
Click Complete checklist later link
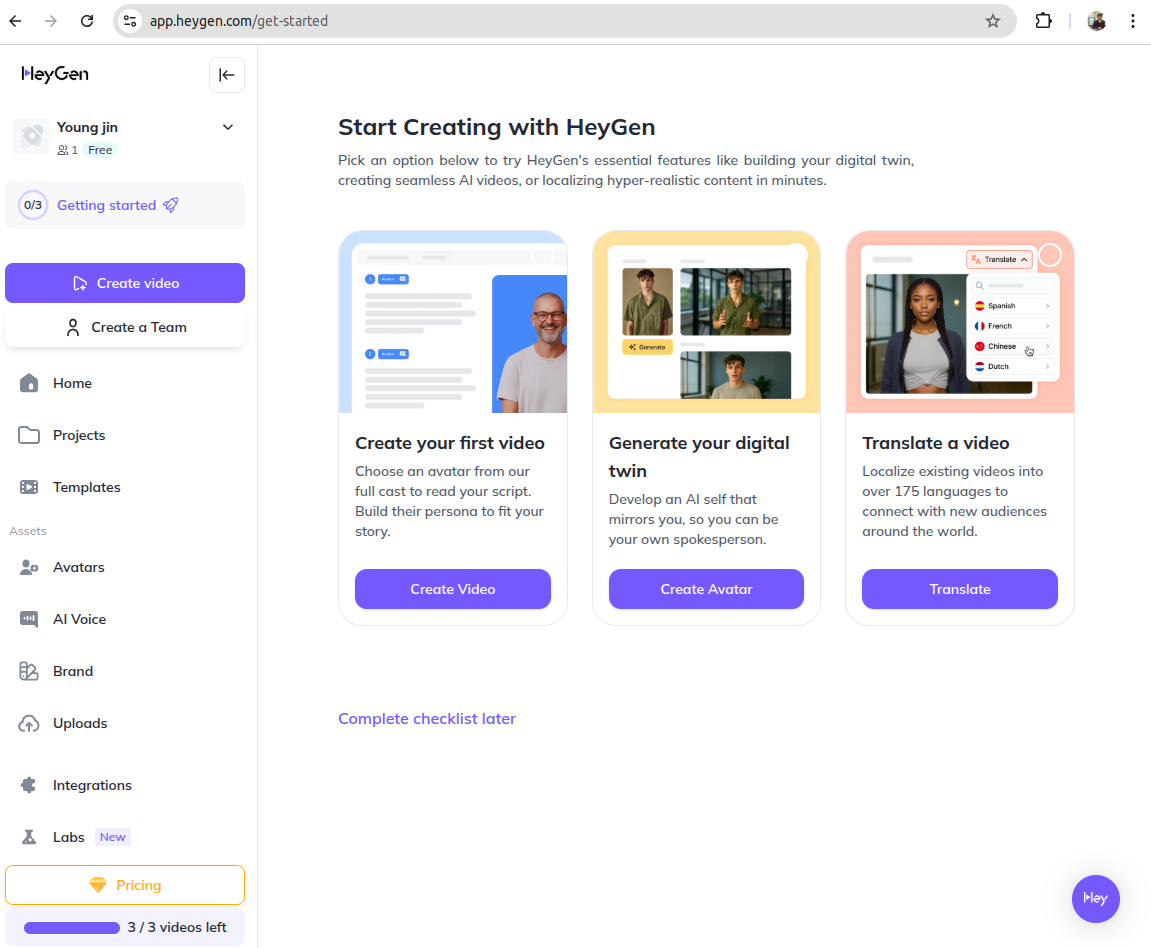(427, 719)
